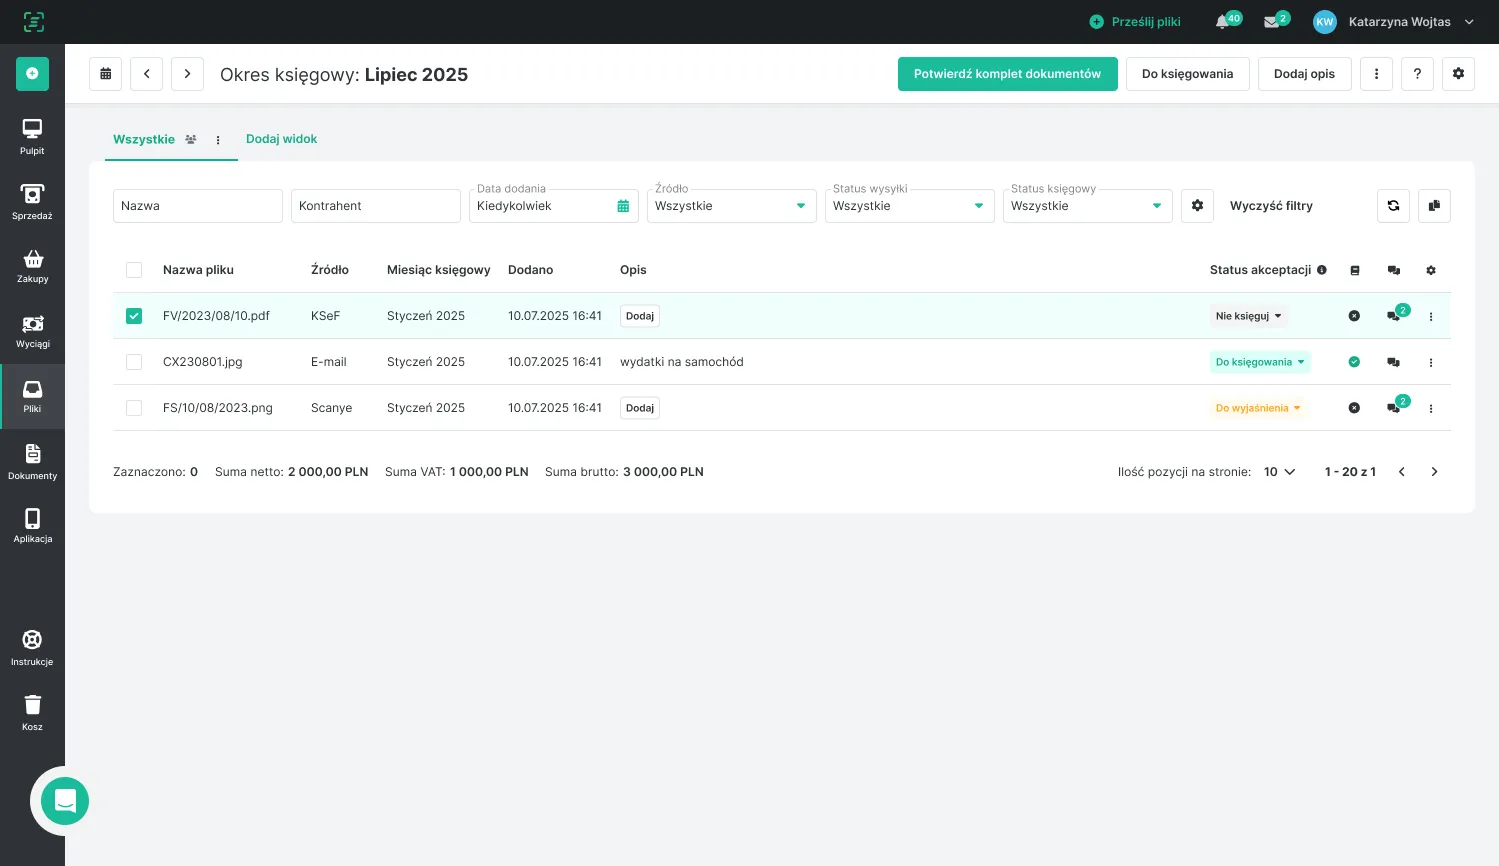This screenshot has width=1499, height=866.
Task: Uncheck the FV/2023/08/10.pdf row checkbox
Action: [x=134, y=316]
